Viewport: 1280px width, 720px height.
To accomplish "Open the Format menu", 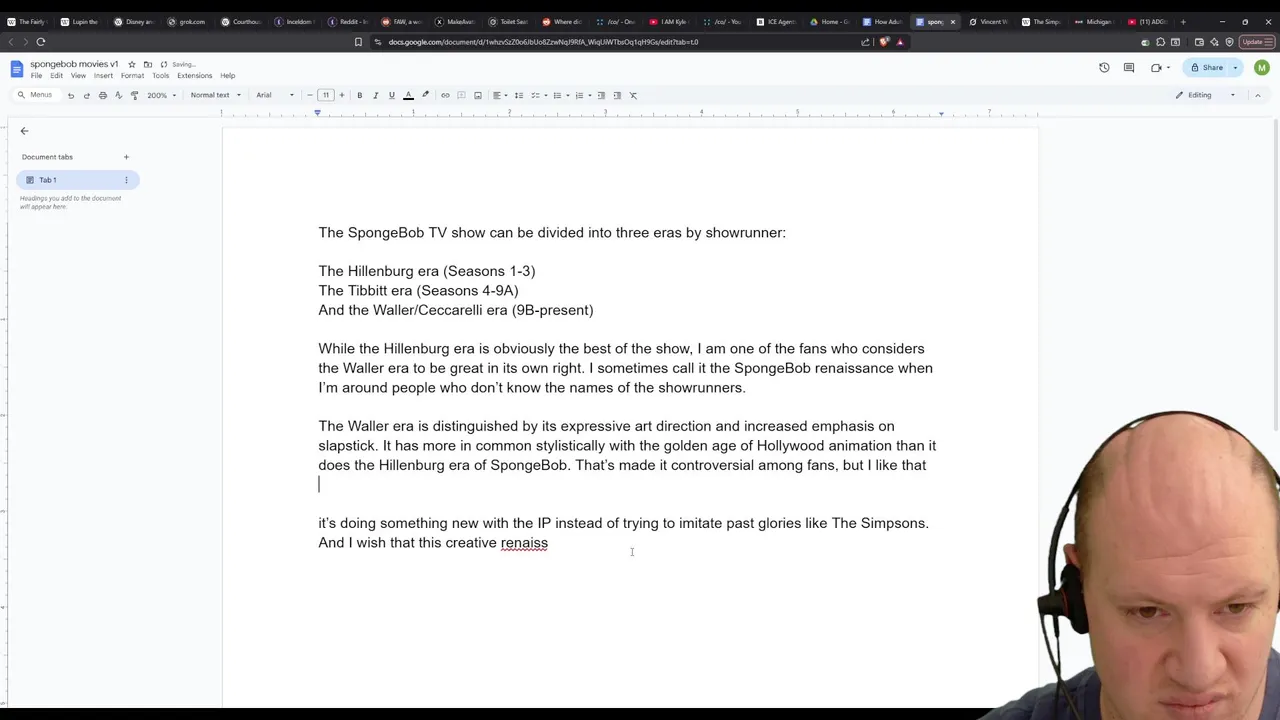I will (x=132, y=76).
